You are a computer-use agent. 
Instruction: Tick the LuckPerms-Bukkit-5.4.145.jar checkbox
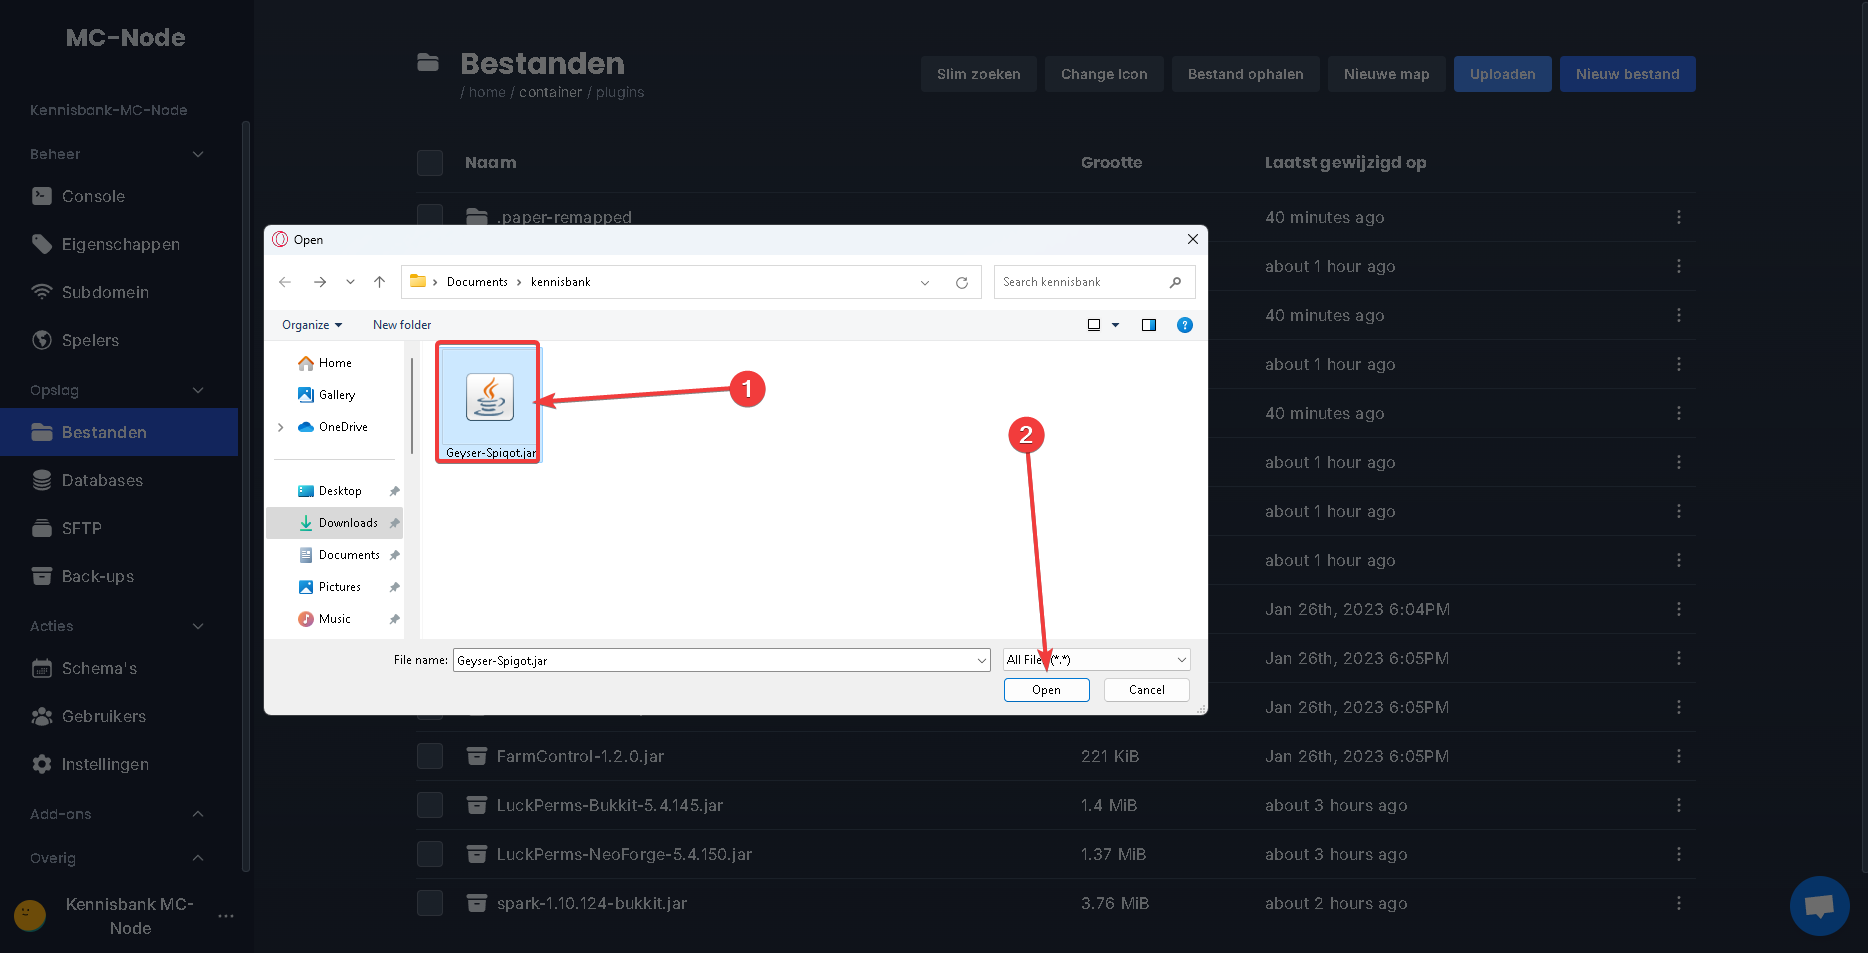point(430,805)
